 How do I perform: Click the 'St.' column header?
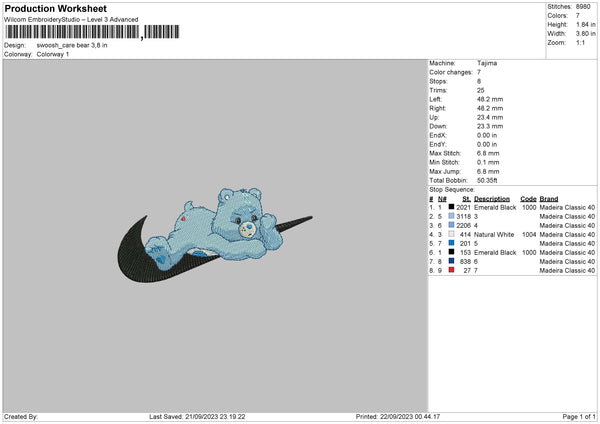(x=466, y=199)
